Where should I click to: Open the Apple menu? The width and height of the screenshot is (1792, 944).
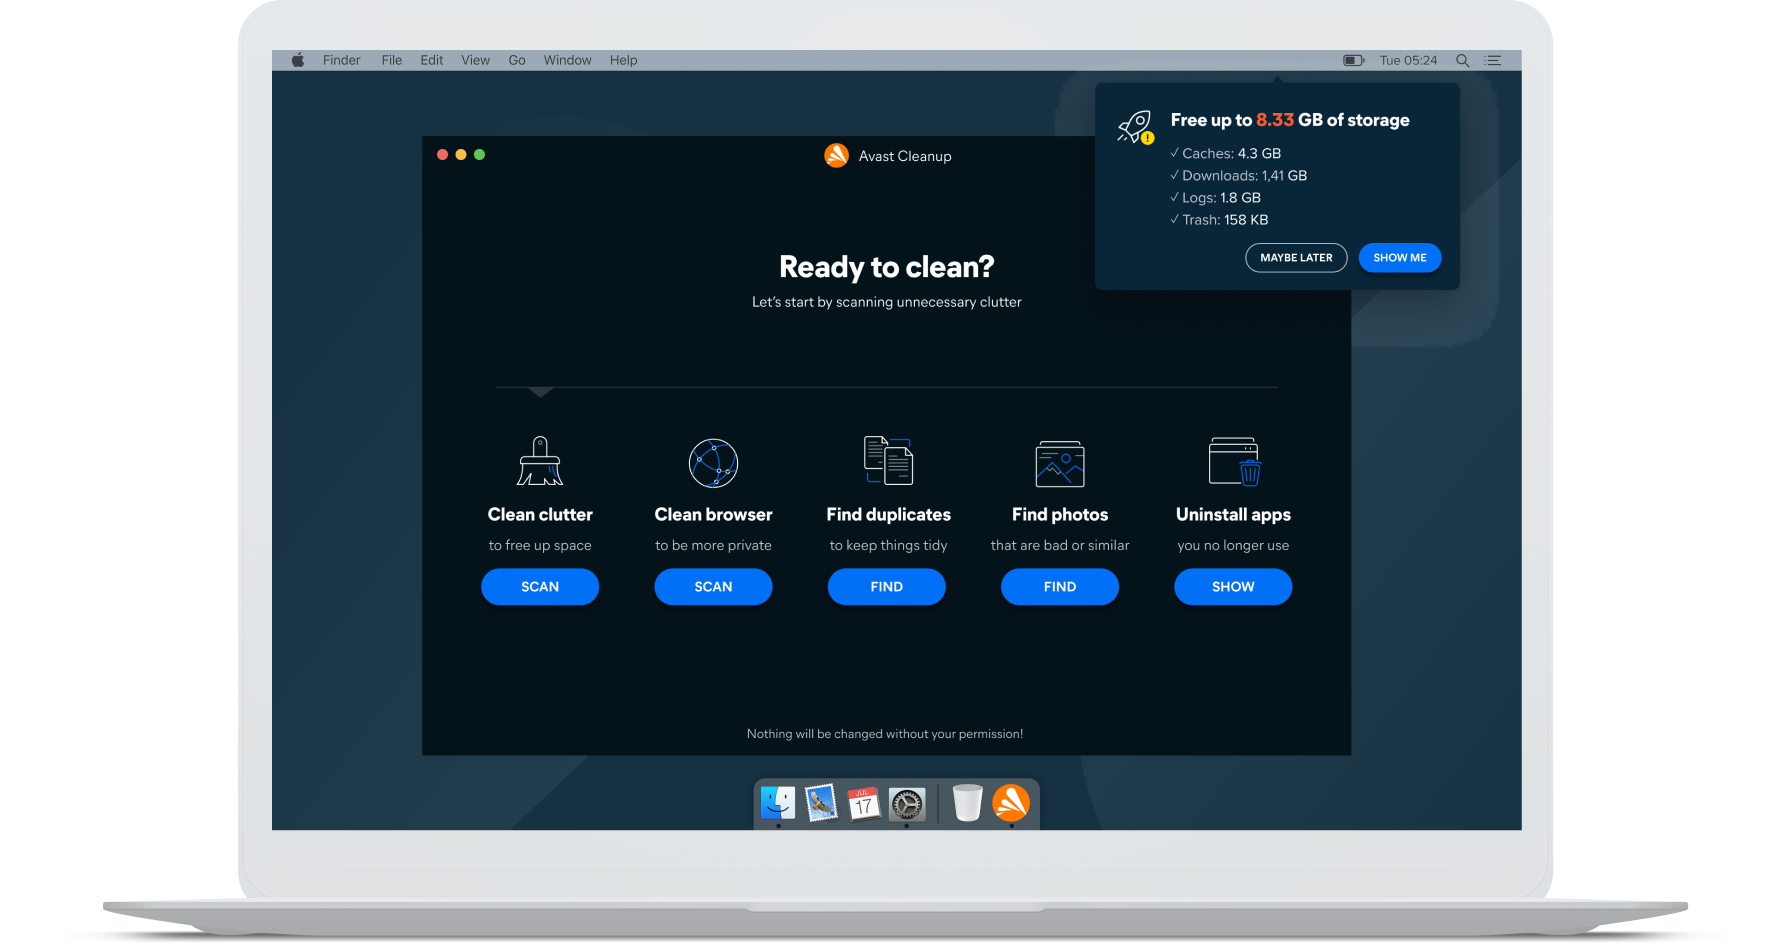(298, 60)
